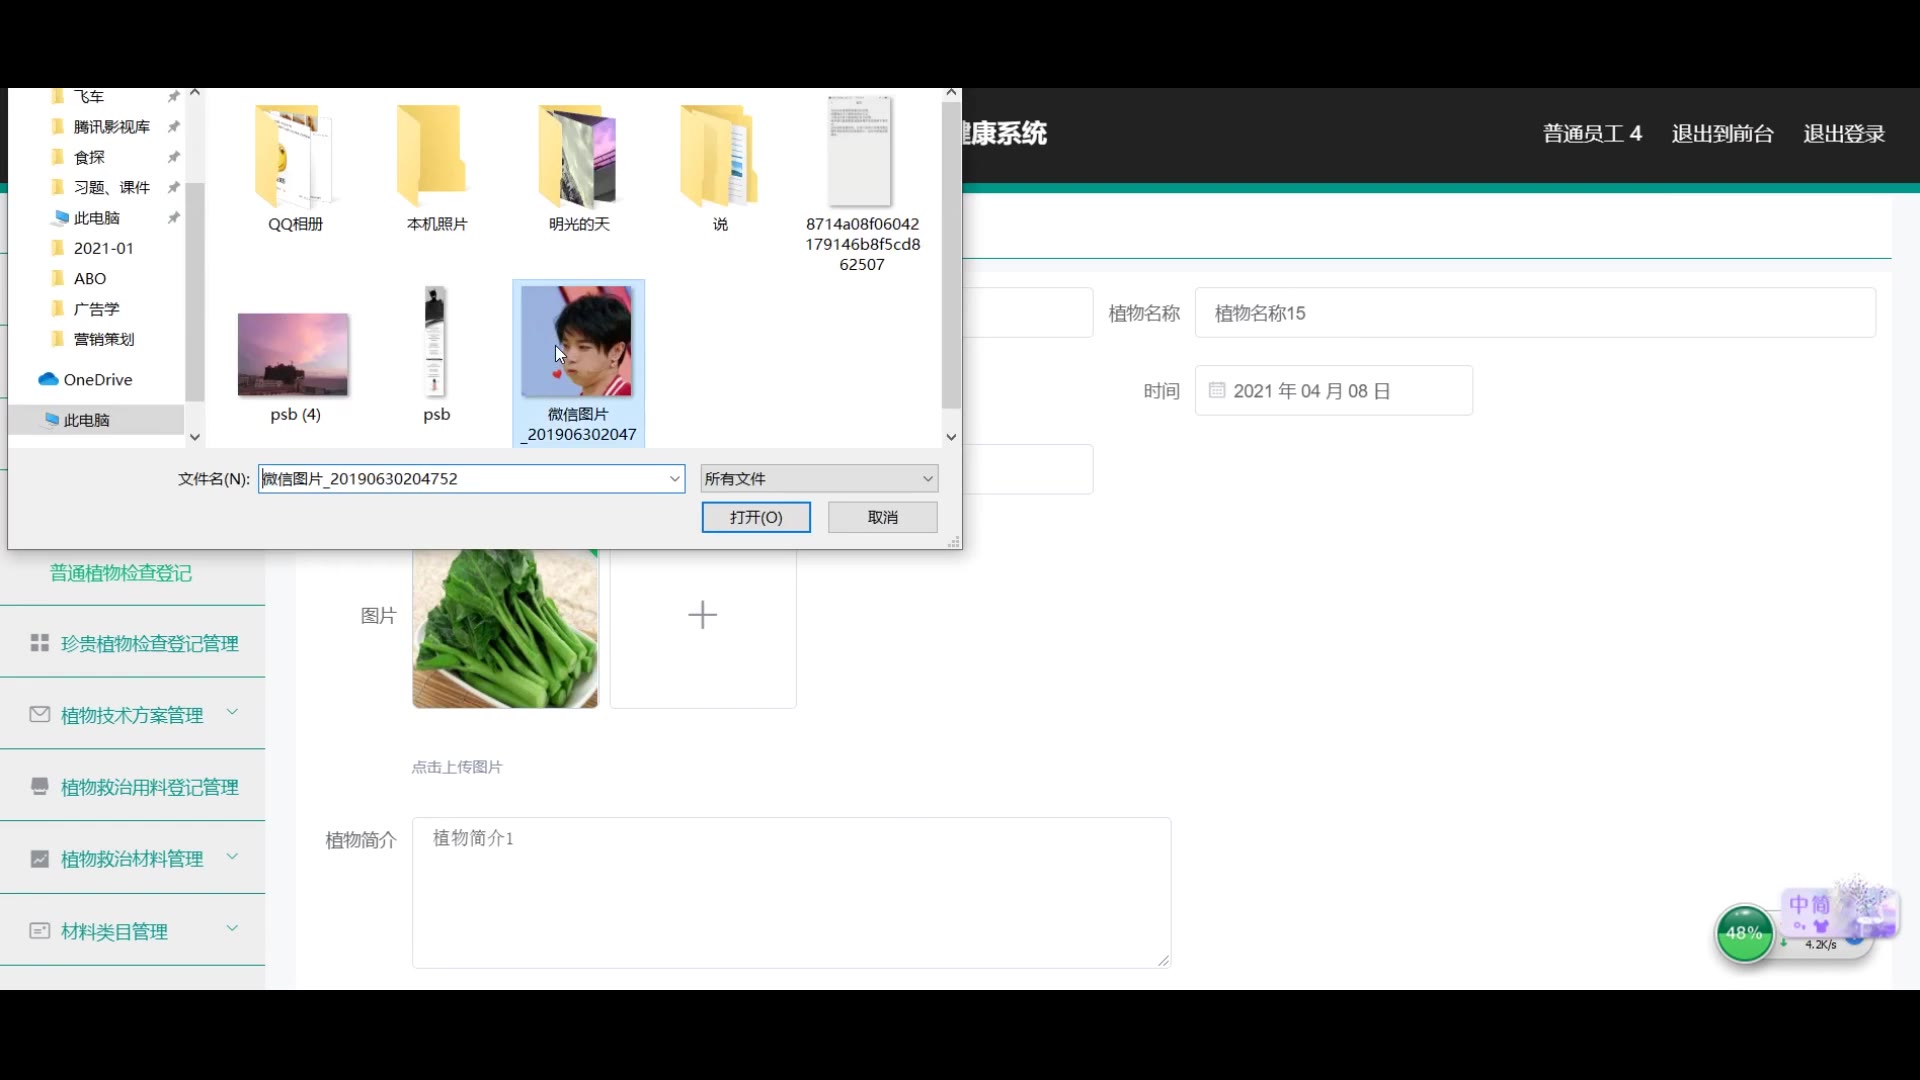Open 植物救治用料登记管理 menu item

tap(149, 787)
